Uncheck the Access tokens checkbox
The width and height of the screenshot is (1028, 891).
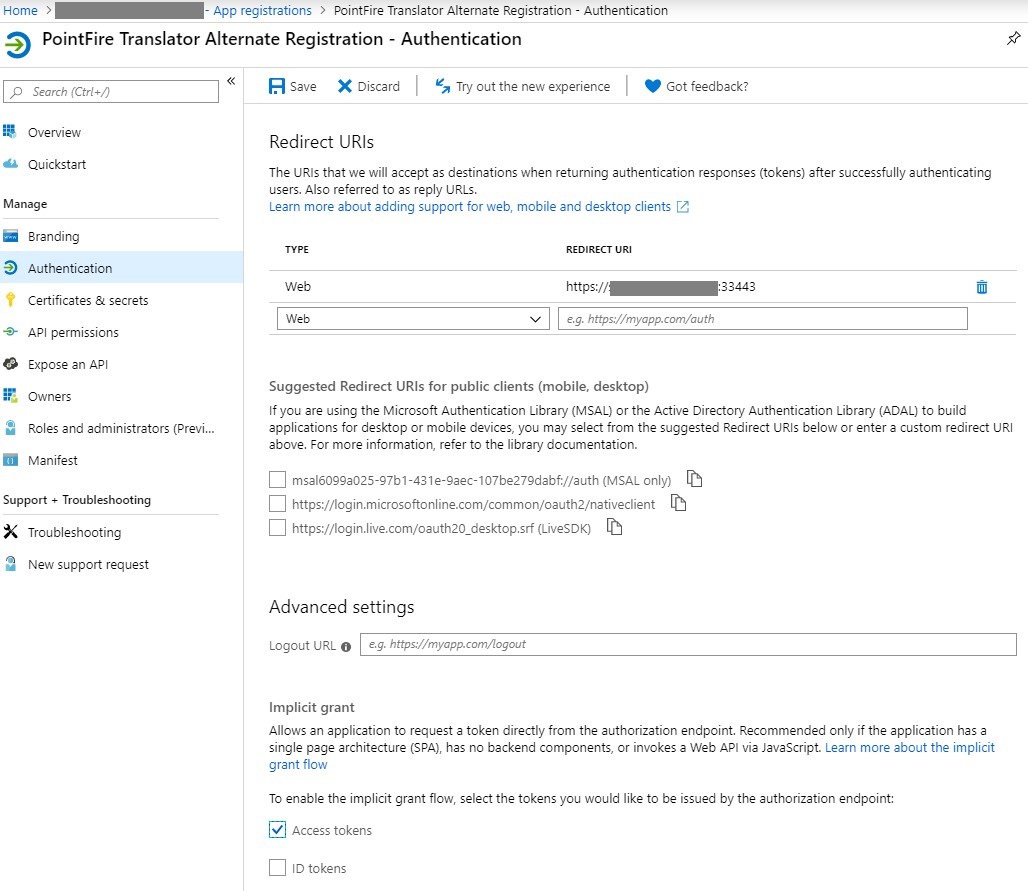click(x=277, y=830)
